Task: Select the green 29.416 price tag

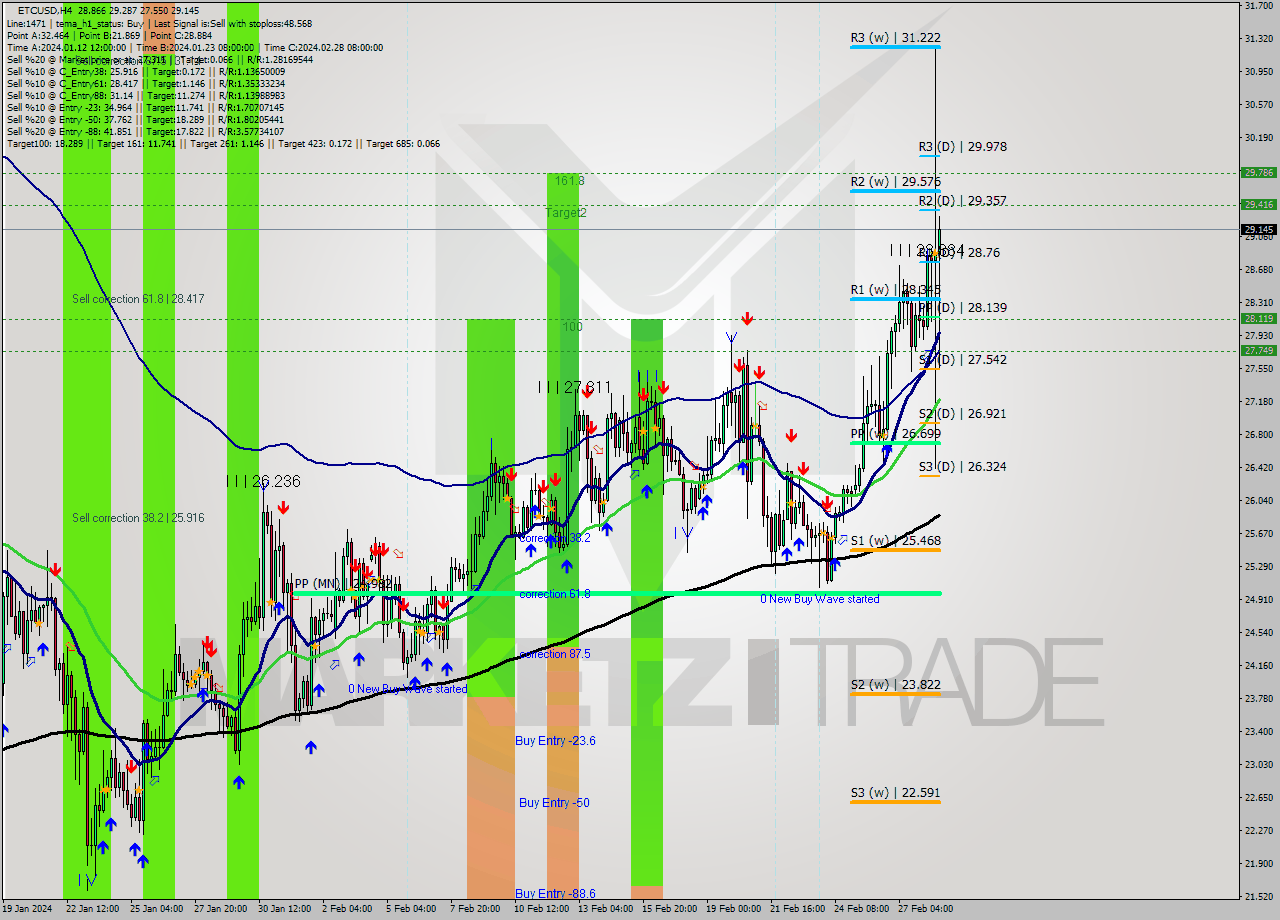Action: [x=1258, y=204]
